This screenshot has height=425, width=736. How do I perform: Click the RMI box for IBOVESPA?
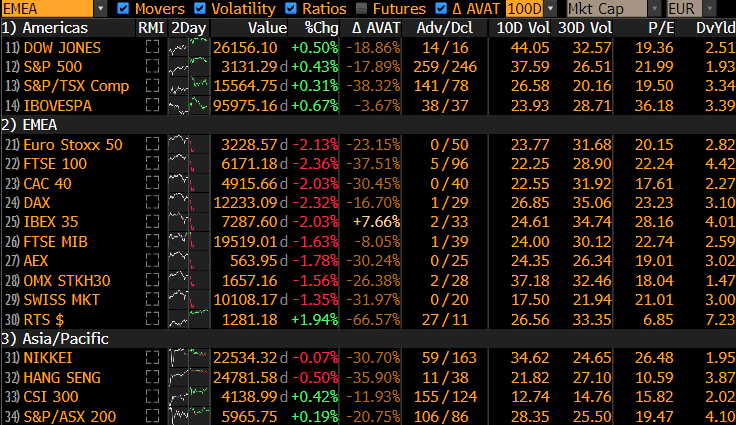click(152, 105)
